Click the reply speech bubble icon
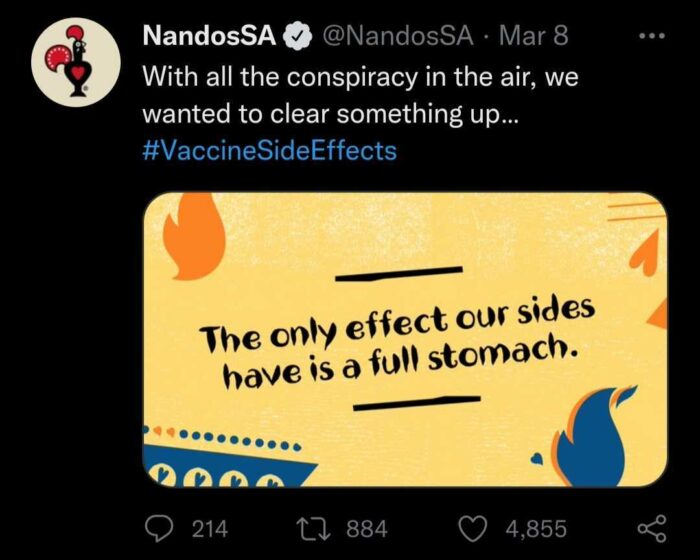The height and width of the screenshot is (560, 700). click(159, 529)
